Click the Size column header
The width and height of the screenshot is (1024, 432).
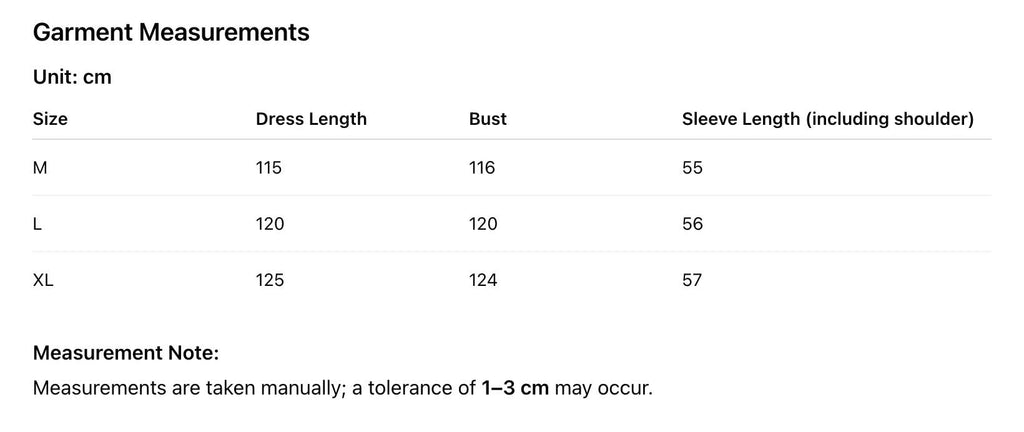(50, 119)
